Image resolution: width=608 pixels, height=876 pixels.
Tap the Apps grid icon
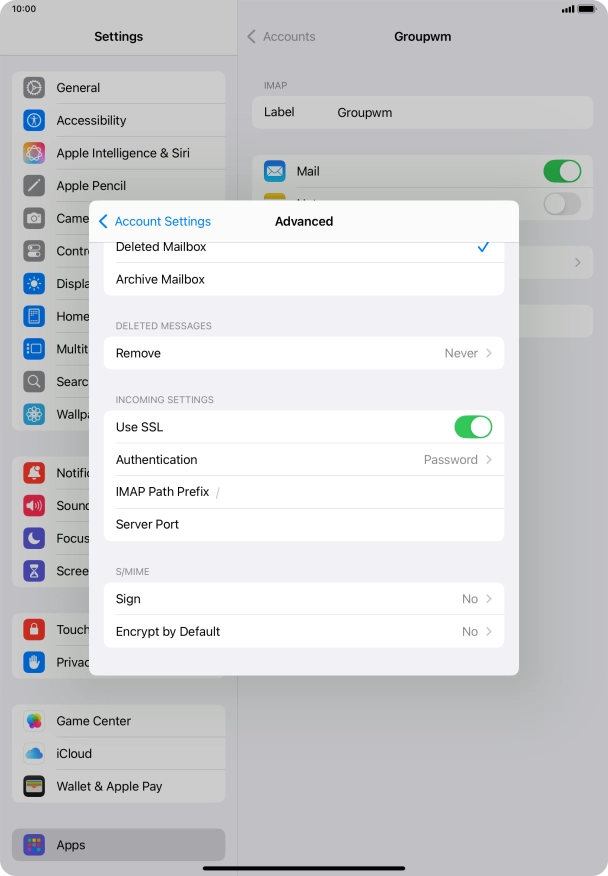[x=35, y=845]
